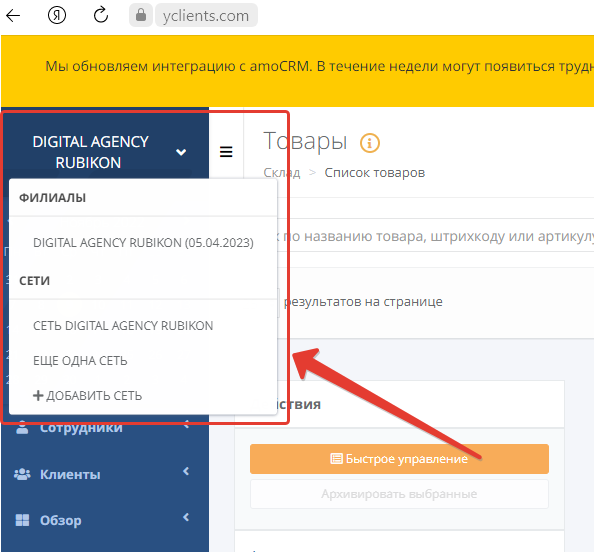
Task: Click the Архивировать выбранные button
Action: point(399,494)
